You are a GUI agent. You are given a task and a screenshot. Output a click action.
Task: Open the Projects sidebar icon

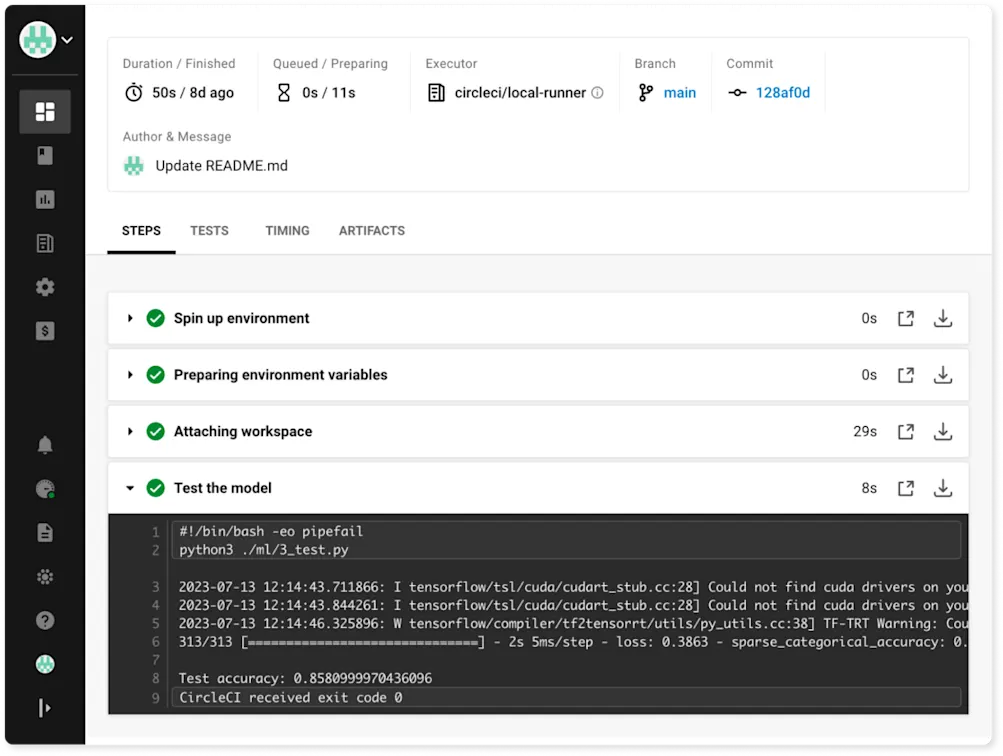coord(44,155)
